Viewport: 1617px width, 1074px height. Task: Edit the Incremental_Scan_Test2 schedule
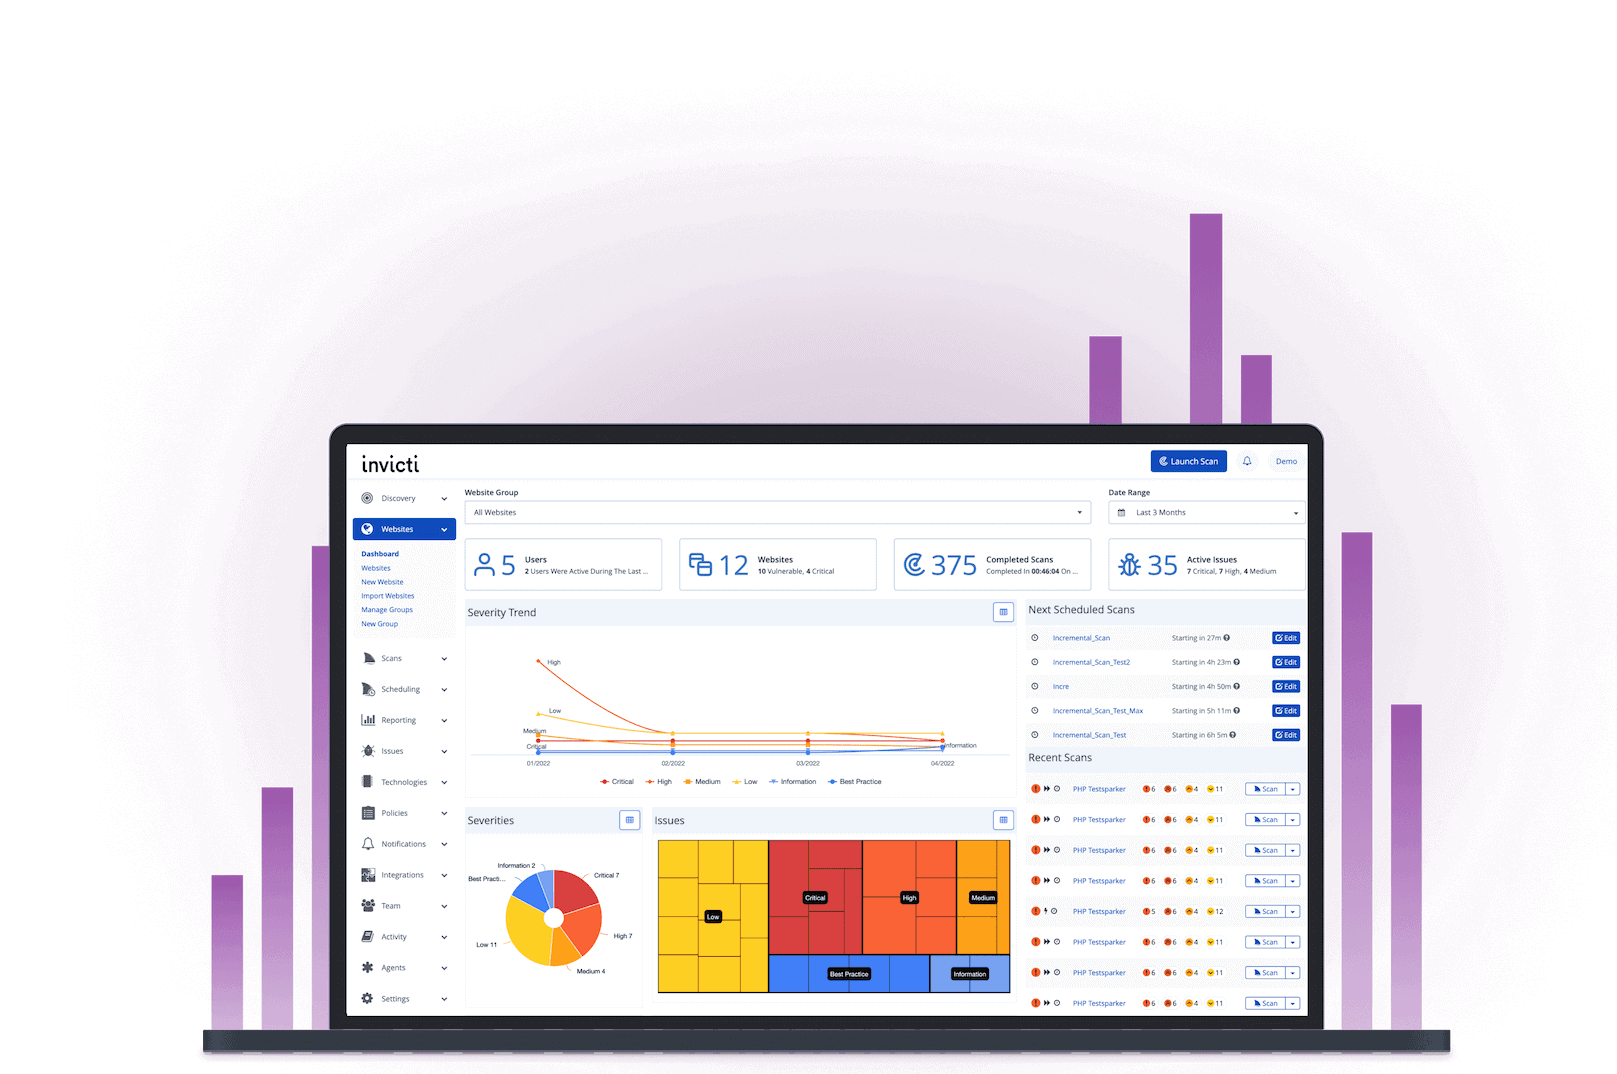[x=1286, y=662]
